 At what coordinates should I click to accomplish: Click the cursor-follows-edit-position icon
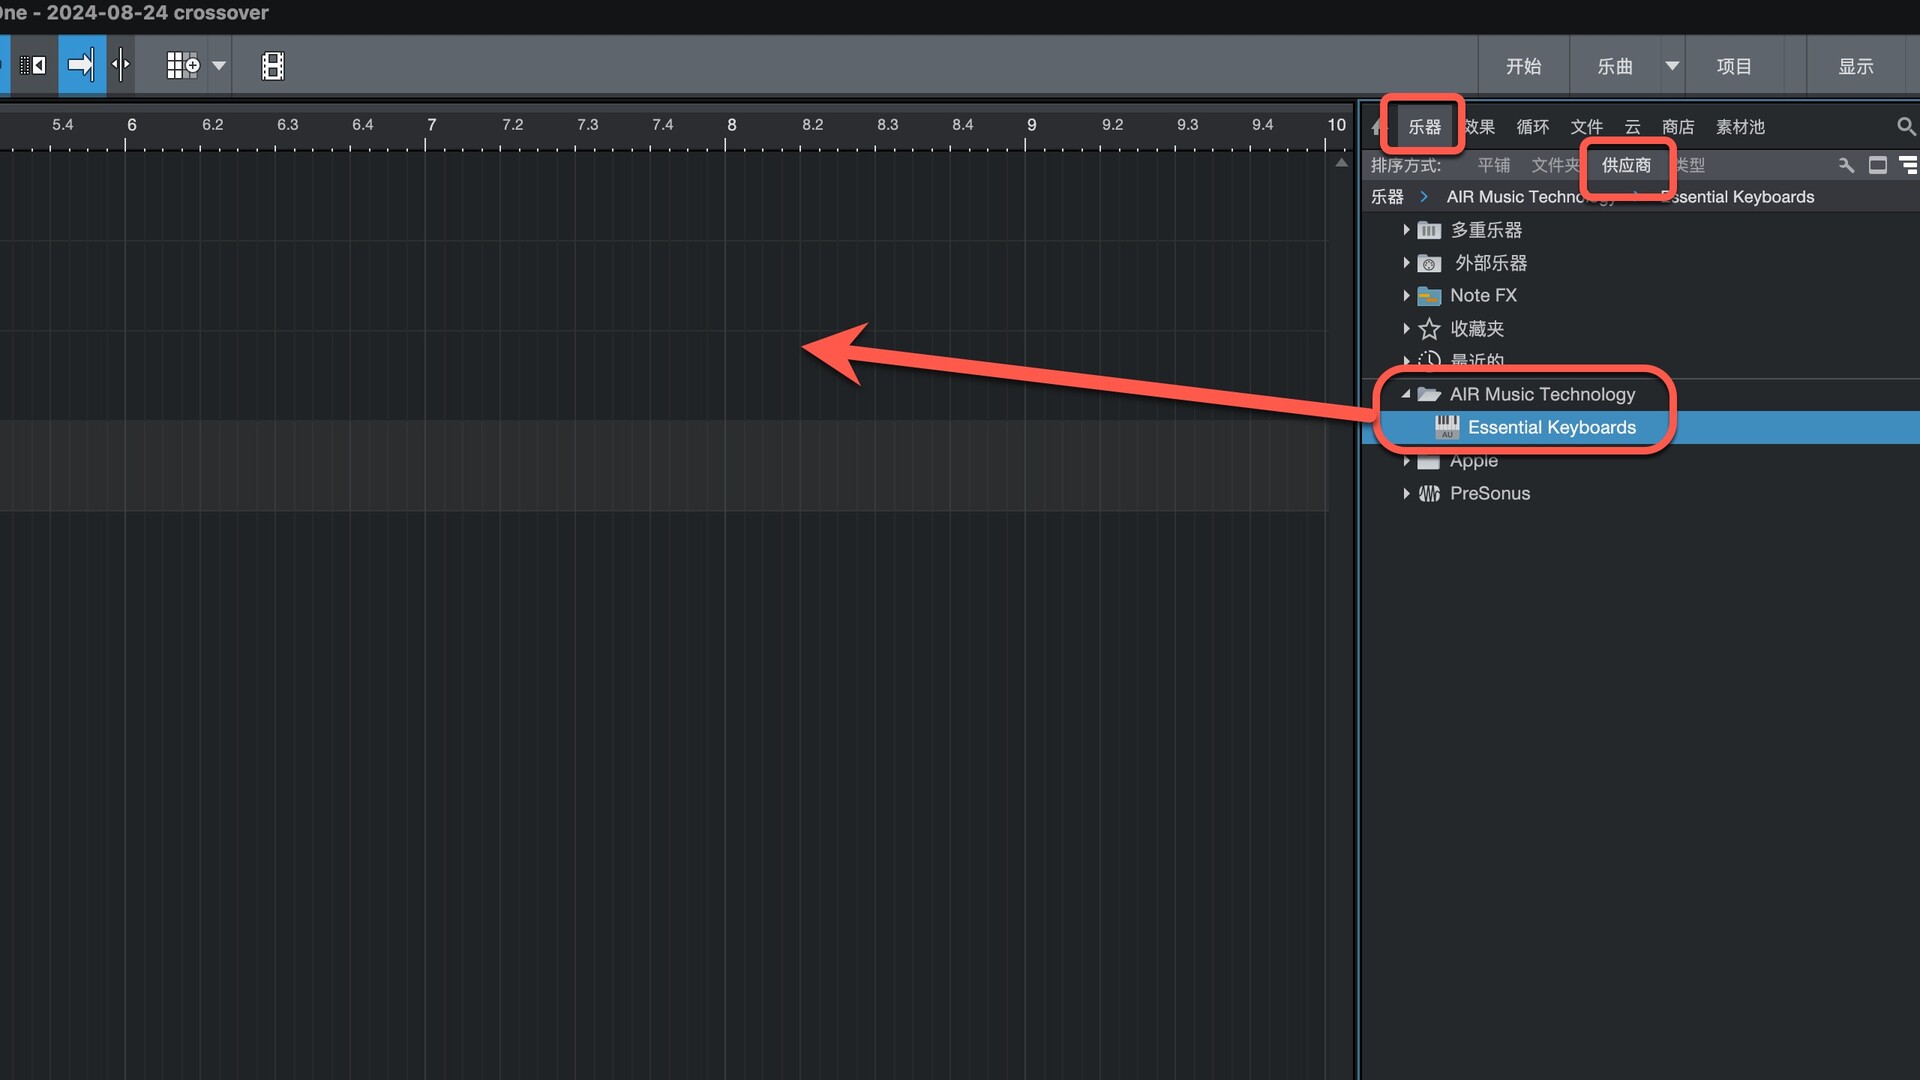121,66
